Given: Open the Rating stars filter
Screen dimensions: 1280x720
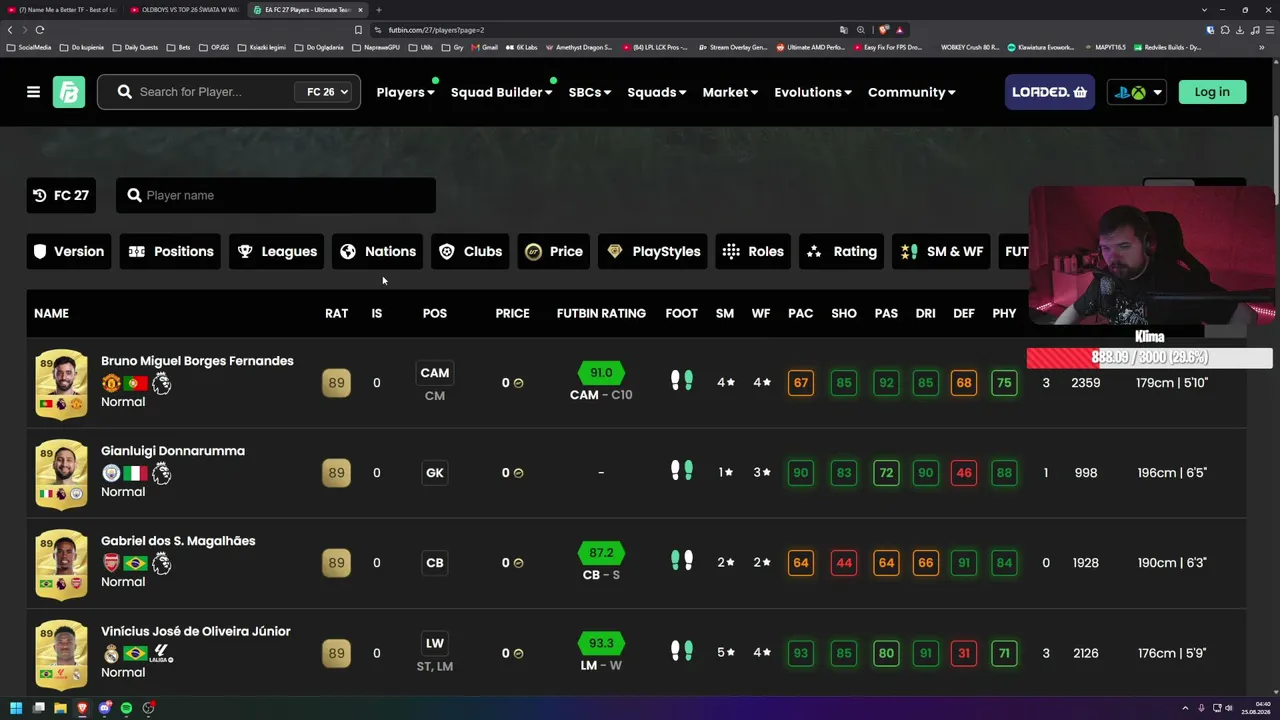Looking at the screenshot, I should coord(842,251).
